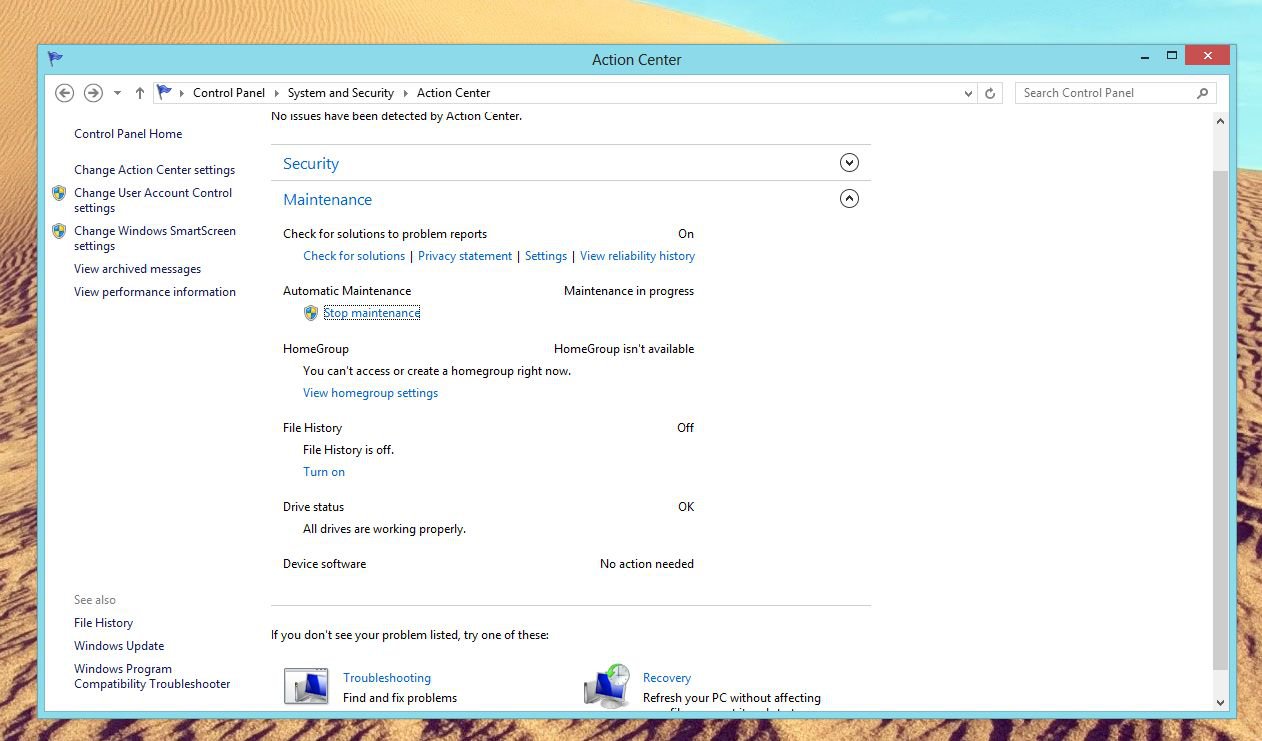Click Stop maintenance link

click(x=372, y=313)
